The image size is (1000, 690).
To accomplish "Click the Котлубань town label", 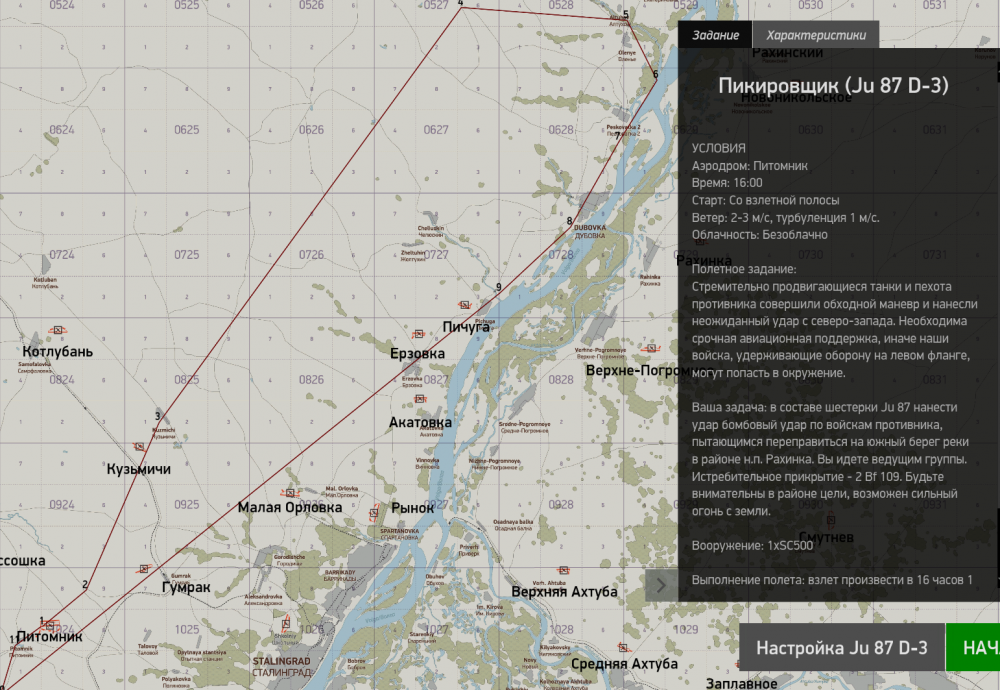I will tap(57, 352).
